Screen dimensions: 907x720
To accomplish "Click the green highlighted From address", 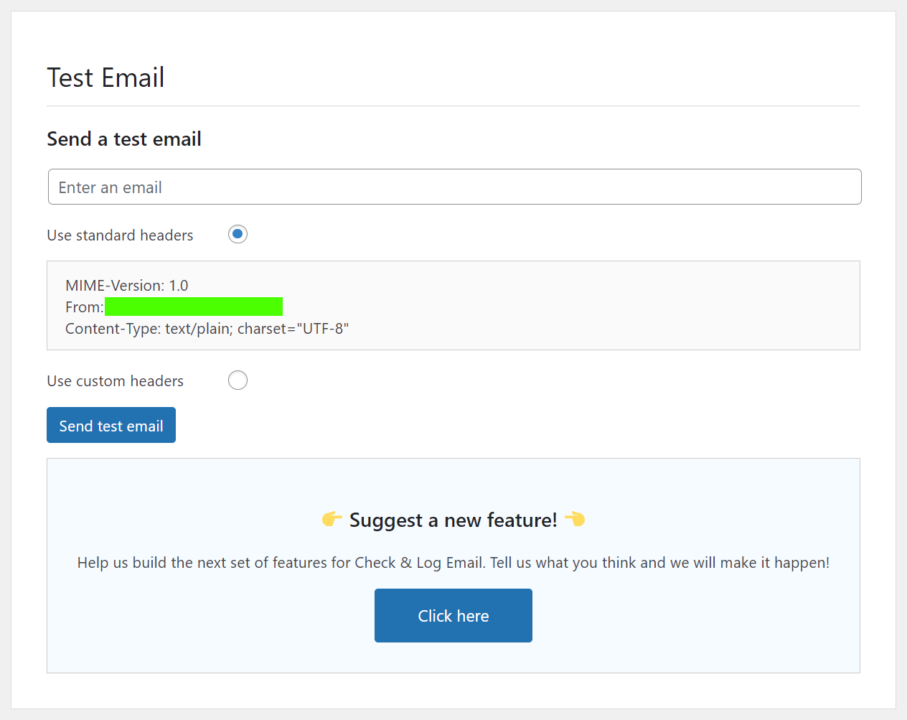I will pyautogui.click(x=193, y=306).
